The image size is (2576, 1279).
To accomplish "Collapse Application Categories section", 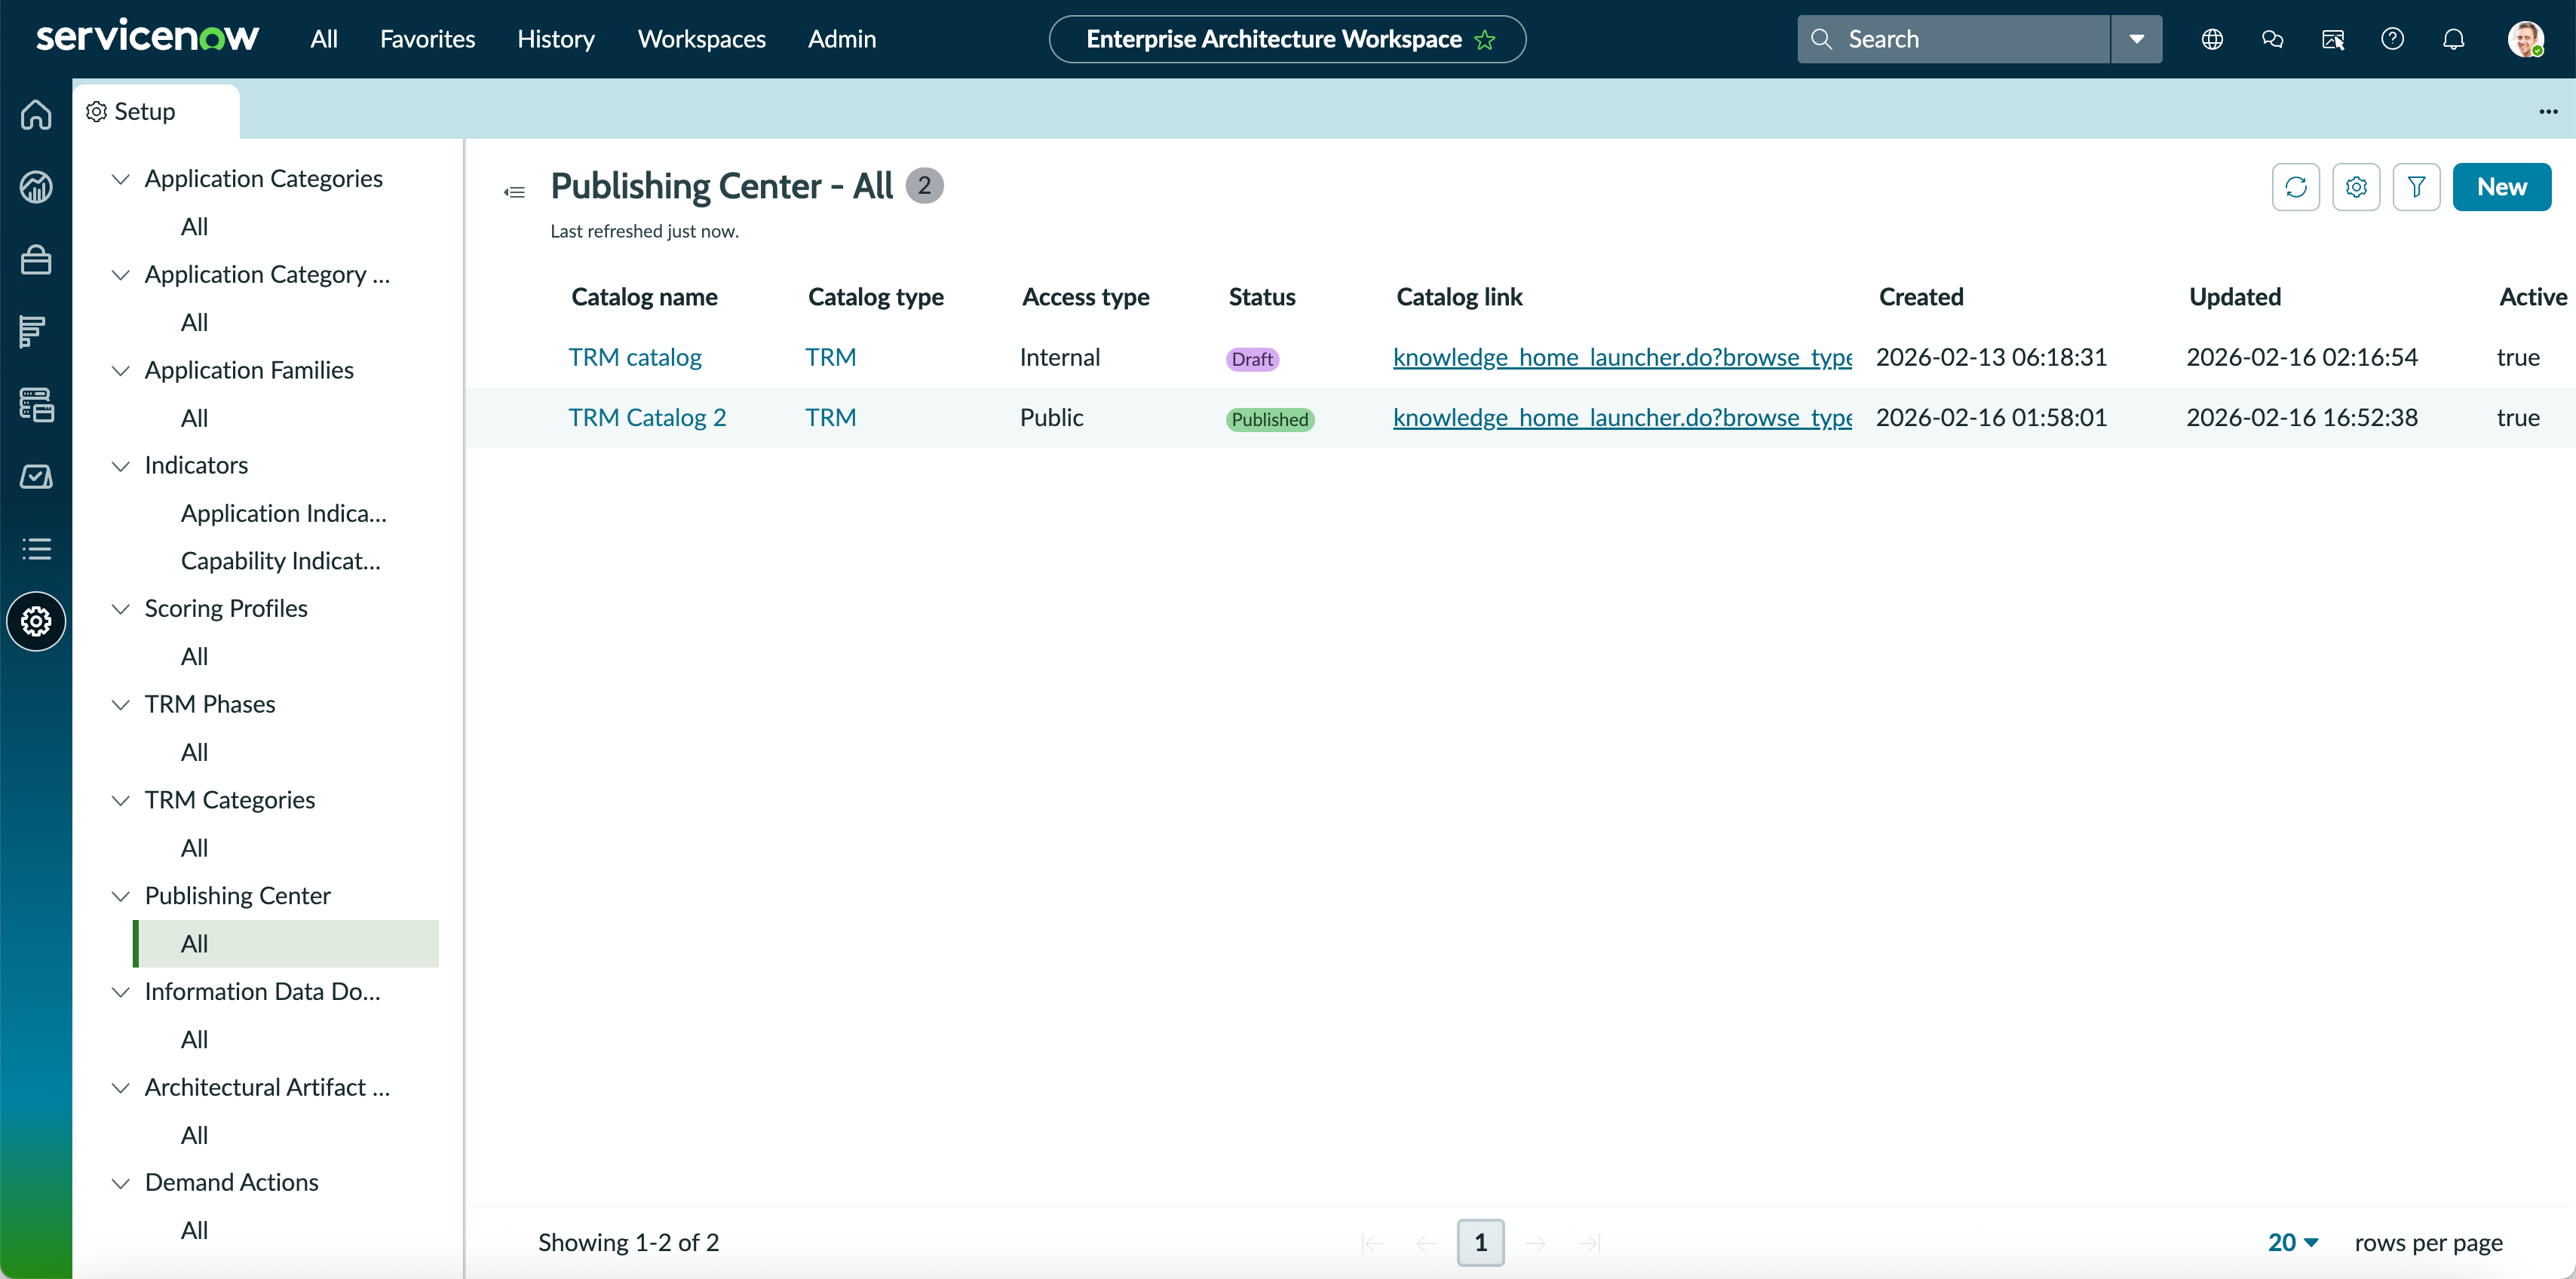I will tap(120, 179).
